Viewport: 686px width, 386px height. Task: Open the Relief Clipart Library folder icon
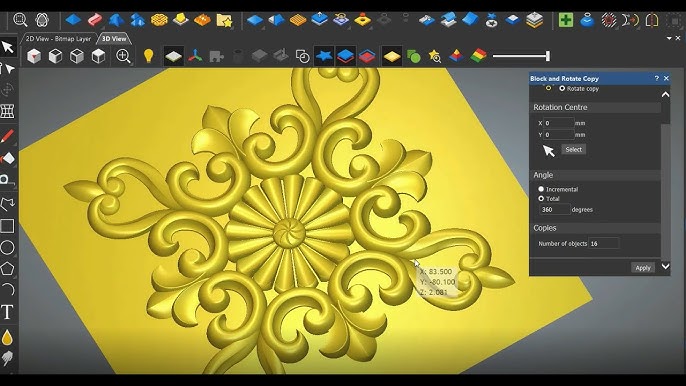point(224,20)
